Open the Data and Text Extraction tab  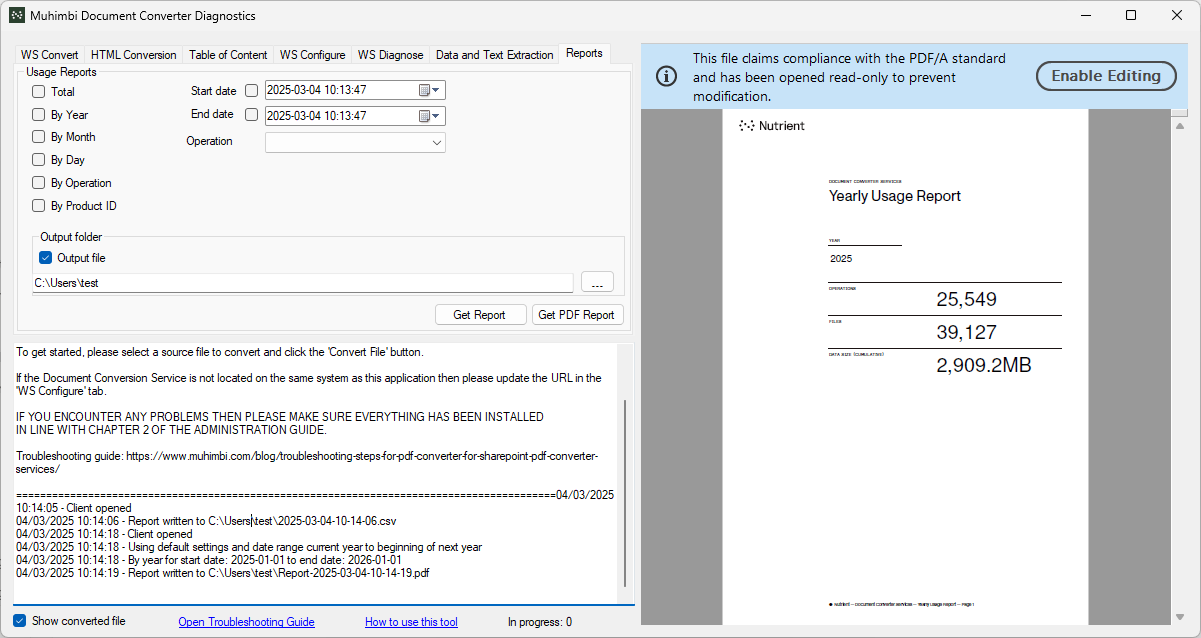click(x=494, y=55)
